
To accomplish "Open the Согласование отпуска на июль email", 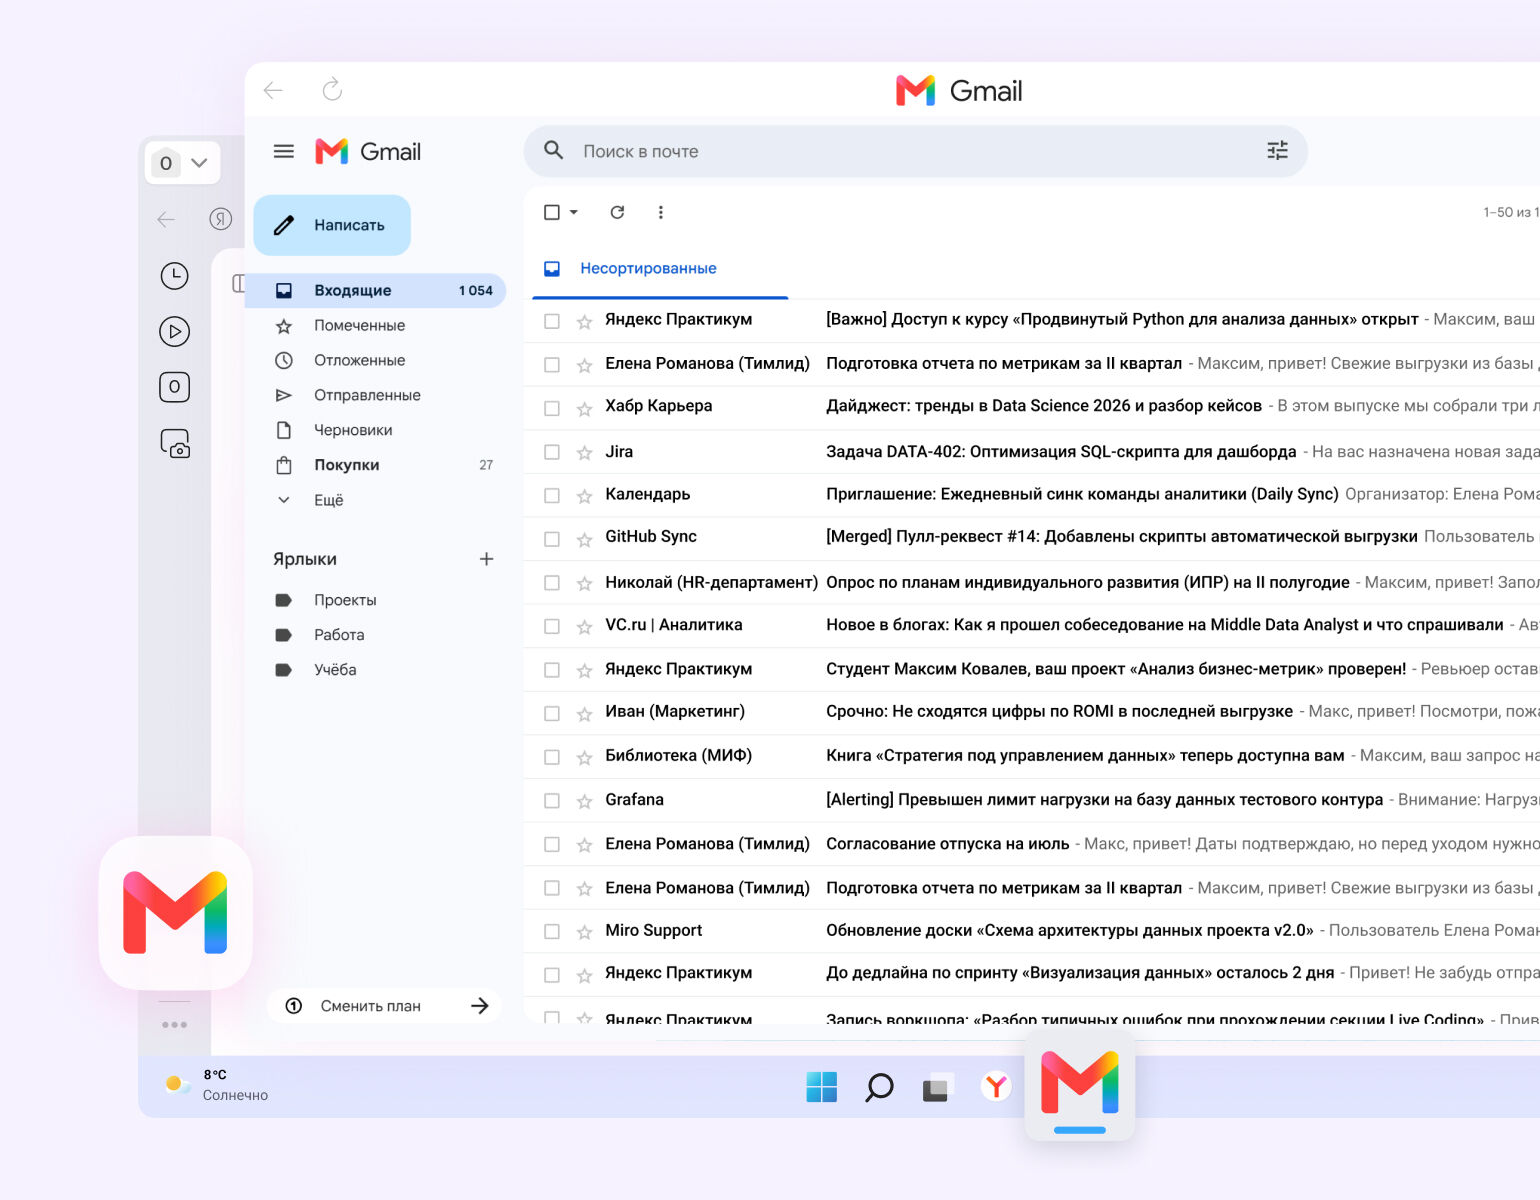I will click(x=1032, y=844).
